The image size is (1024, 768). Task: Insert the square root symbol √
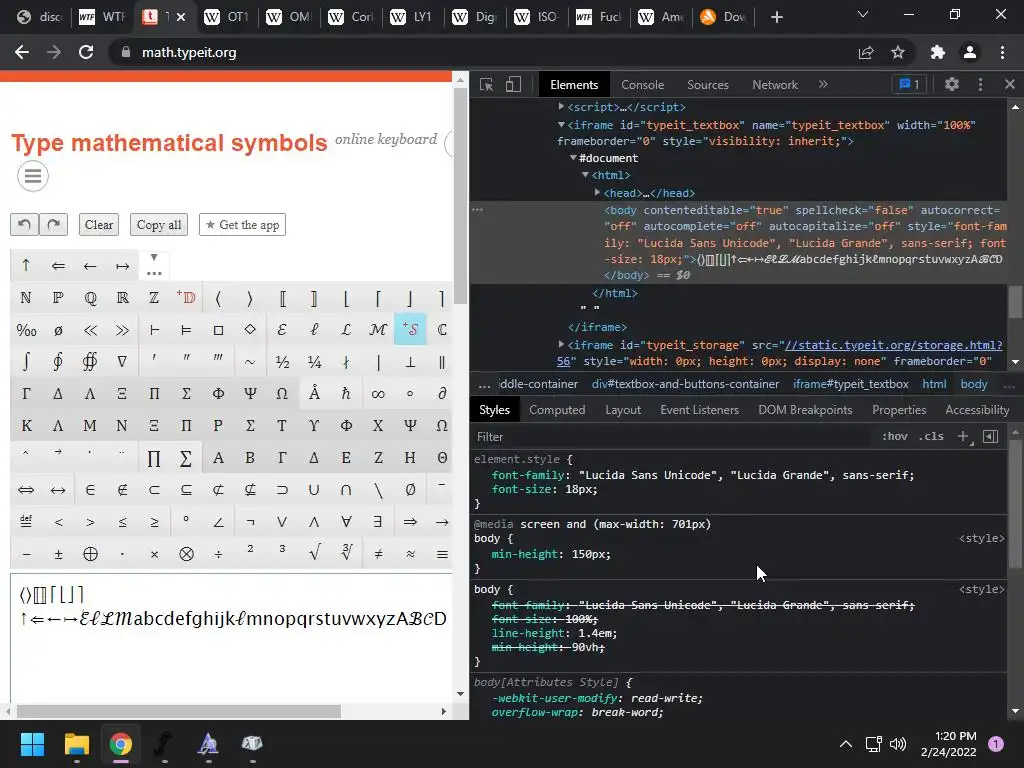click(x=314, y=554)
